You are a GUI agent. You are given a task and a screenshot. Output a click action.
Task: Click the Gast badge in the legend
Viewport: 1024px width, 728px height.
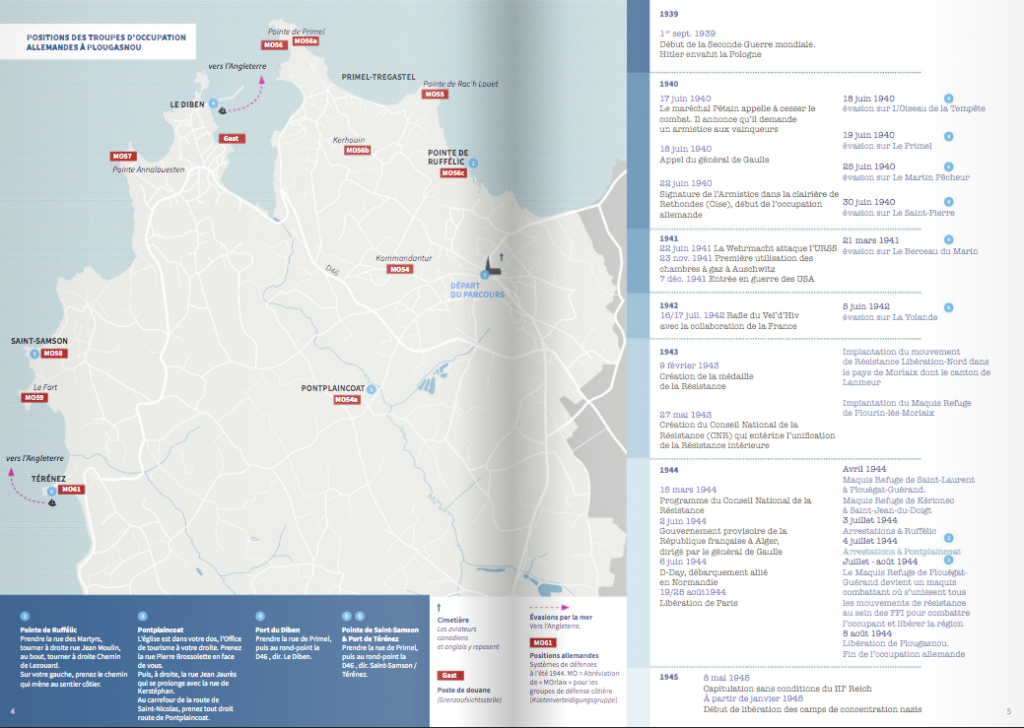(x=450, y=675)
